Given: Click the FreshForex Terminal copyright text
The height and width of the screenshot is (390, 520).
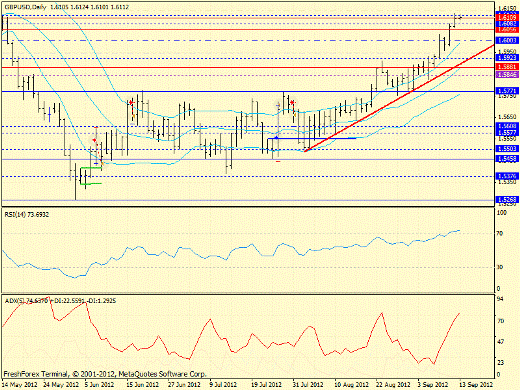Looking at the screenshot, I should [105, 374].
